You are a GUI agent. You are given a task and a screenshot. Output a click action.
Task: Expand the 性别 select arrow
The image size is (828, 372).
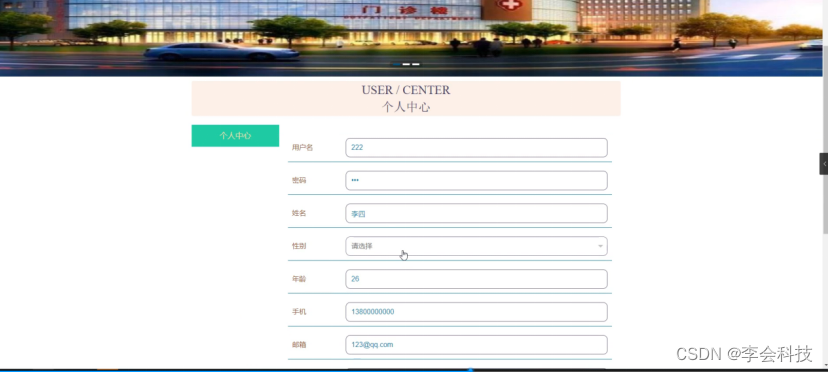coord(600,246)
